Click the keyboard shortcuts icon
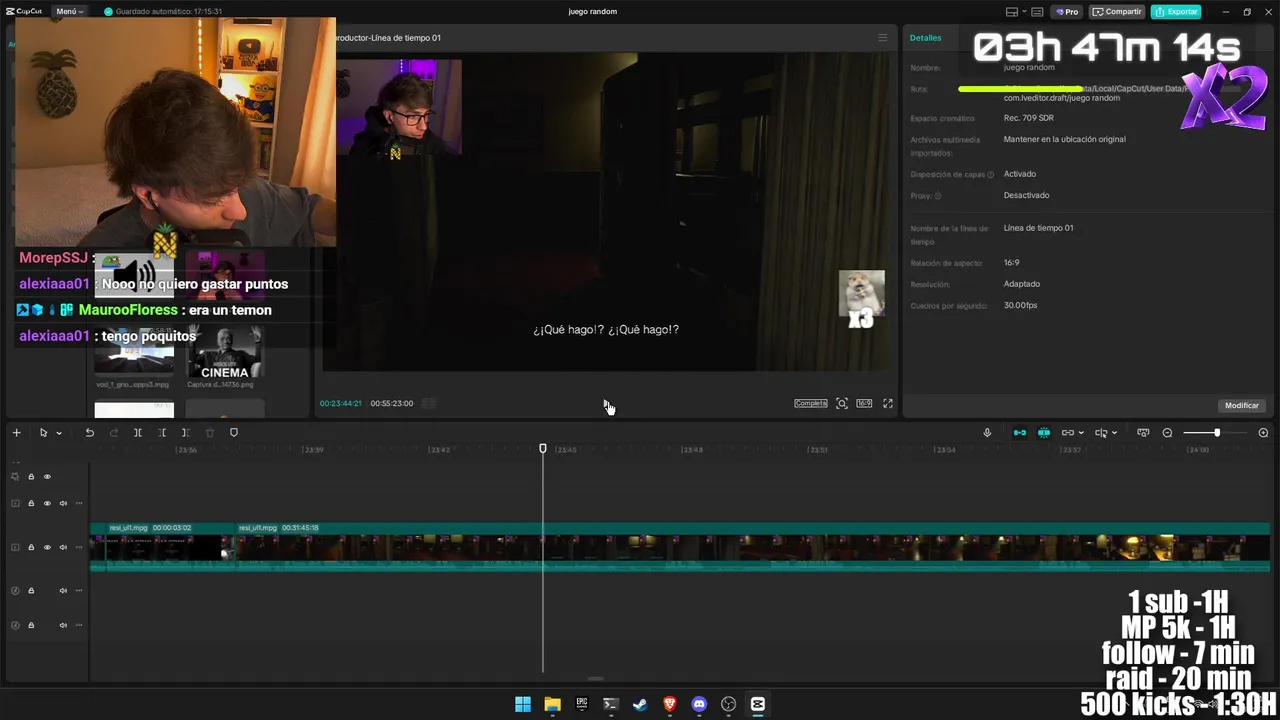Viewport: 1280px width, 720px height. click(x=1039, y=12)
